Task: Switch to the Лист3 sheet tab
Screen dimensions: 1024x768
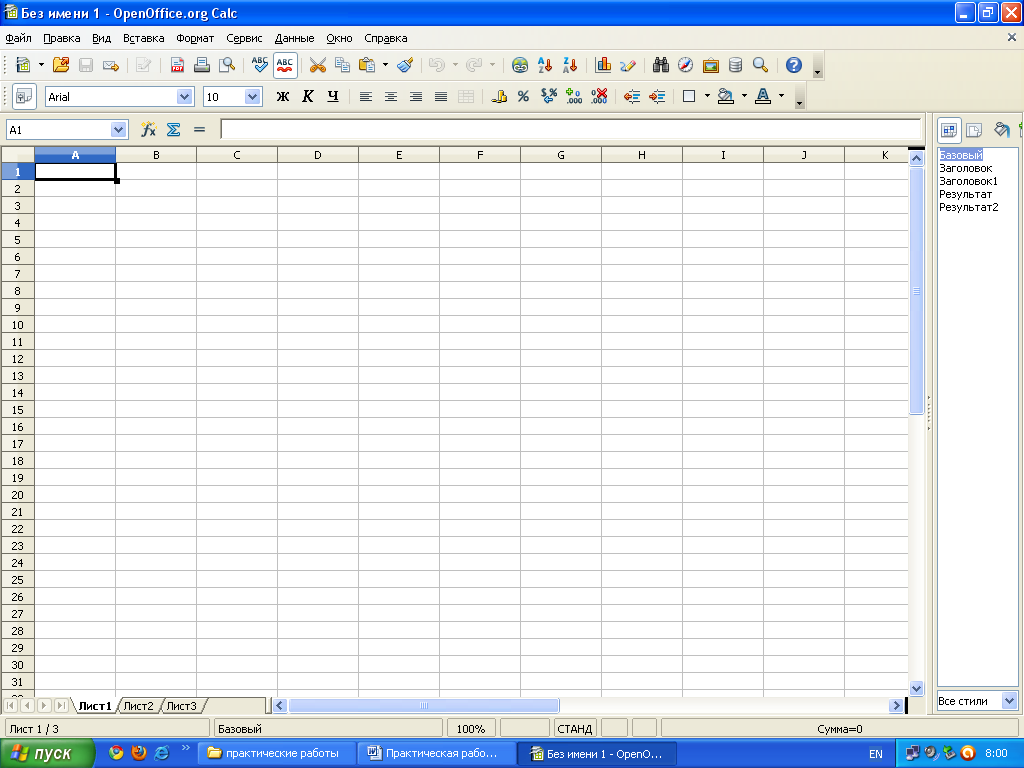Action: click(182, 706)
